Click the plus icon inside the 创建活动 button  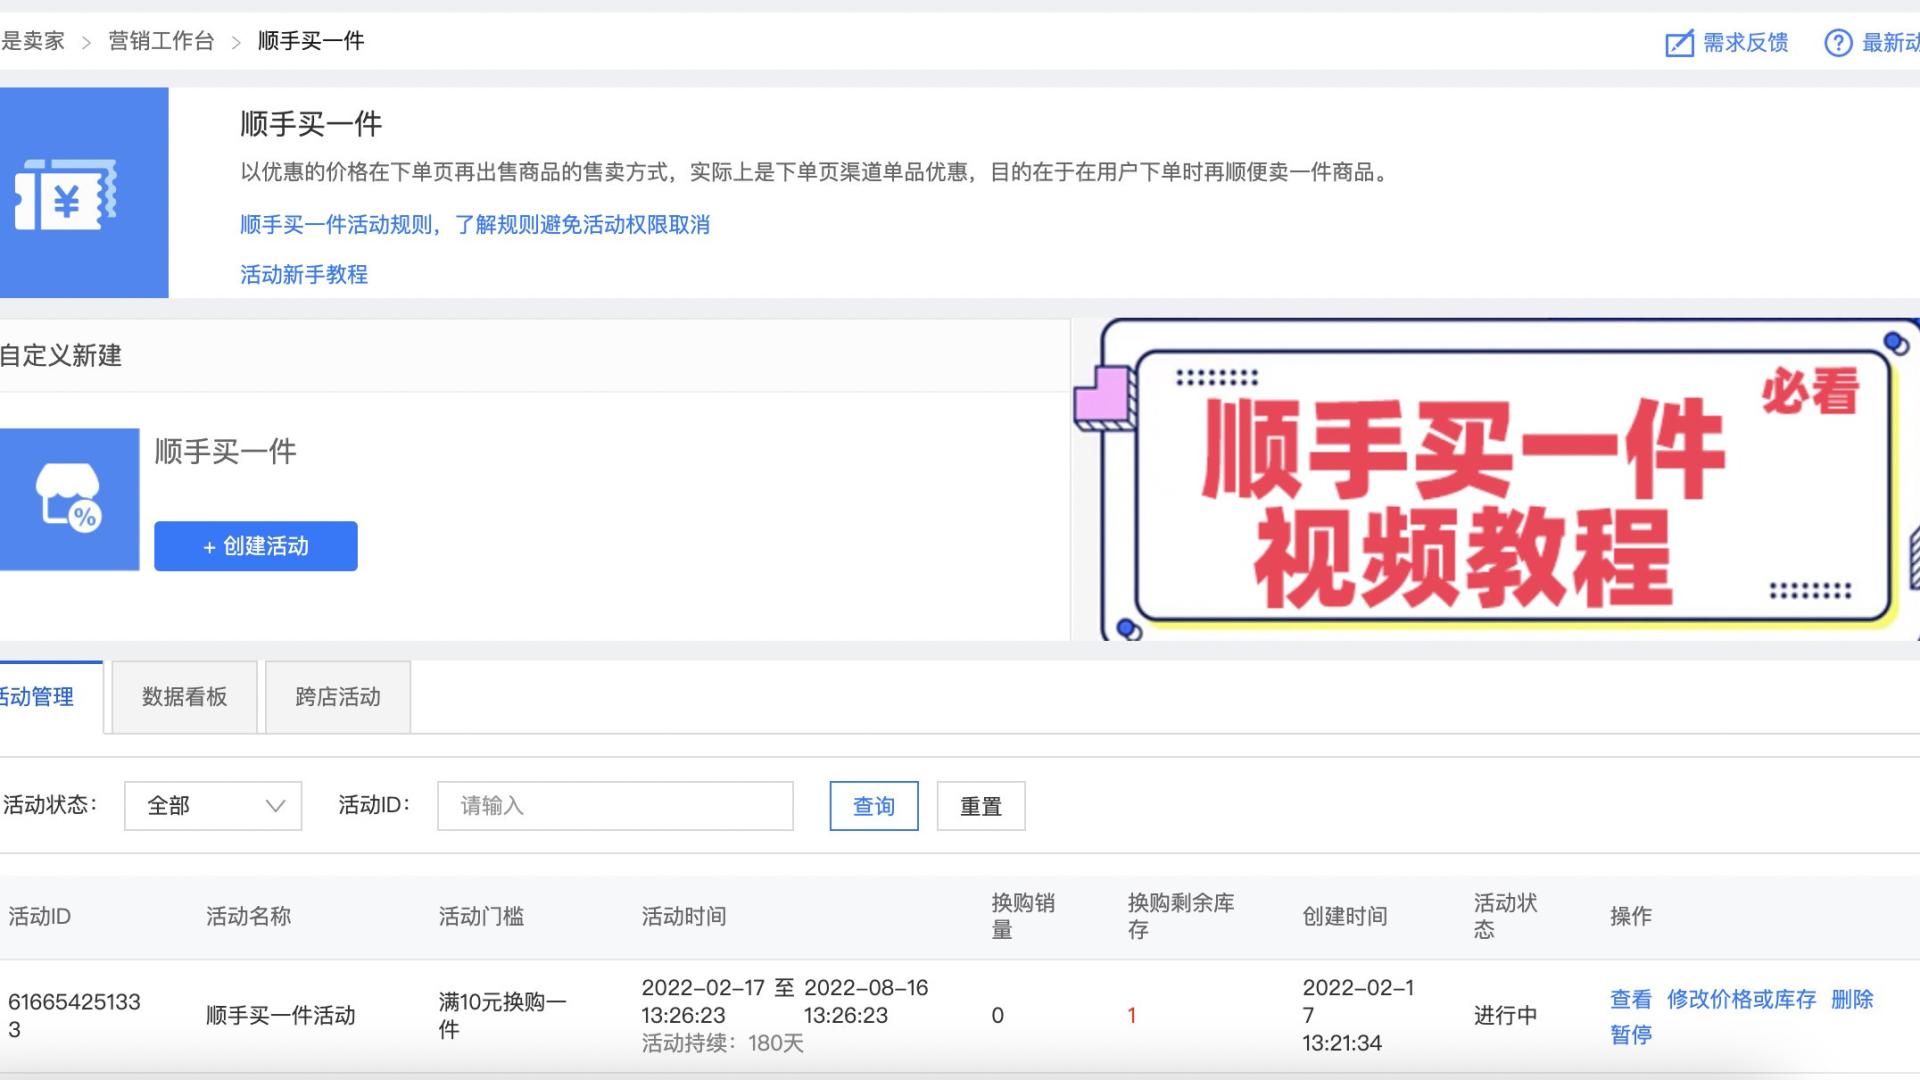click(x=209, y=547)
